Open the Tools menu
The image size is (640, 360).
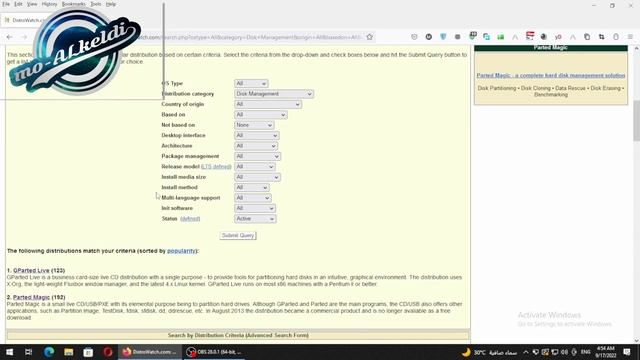tap(96, 4)
